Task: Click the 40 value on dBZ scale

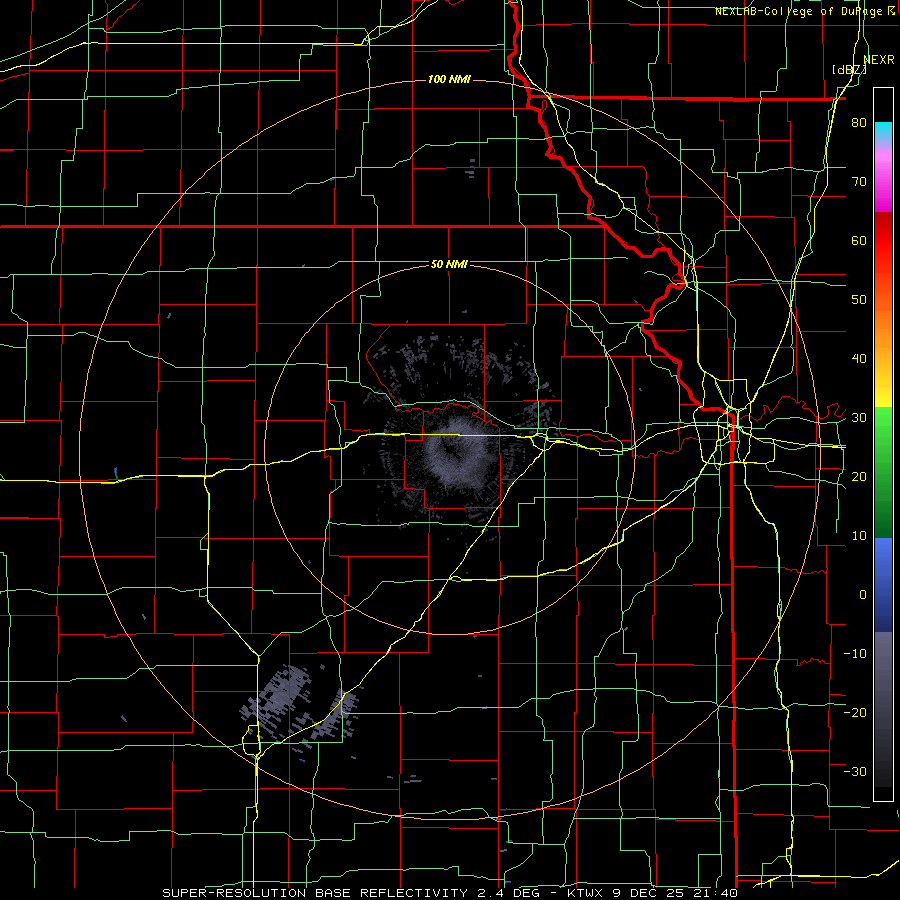Action: tap(859, 359)
